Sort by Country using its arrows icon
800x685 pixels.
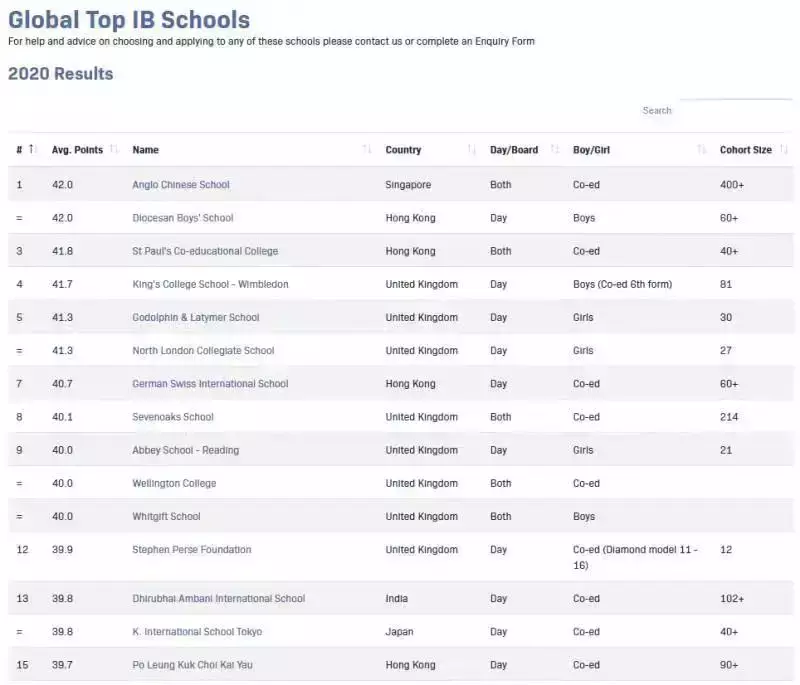click(472, 150)
